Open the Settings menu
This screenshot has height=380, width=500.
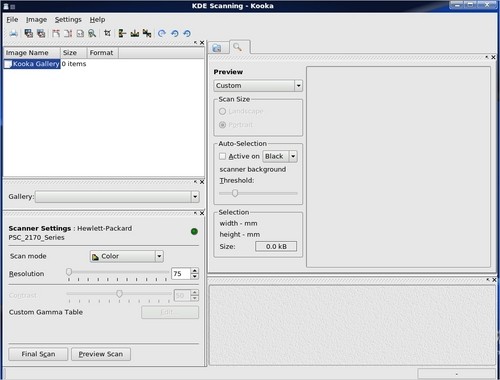(x=68, y=20)
